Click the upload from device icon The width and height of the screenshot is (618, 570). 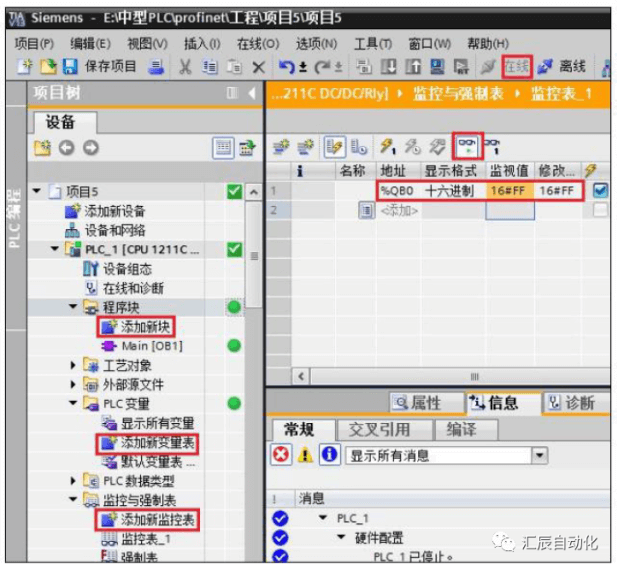pos(413,67)
